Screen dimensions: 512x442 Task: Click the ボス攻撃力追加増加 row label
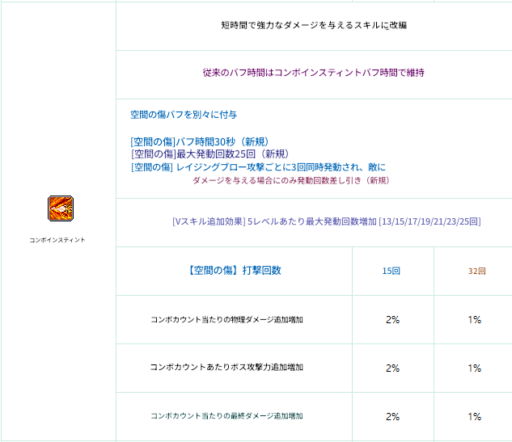[x=227, y=367]
